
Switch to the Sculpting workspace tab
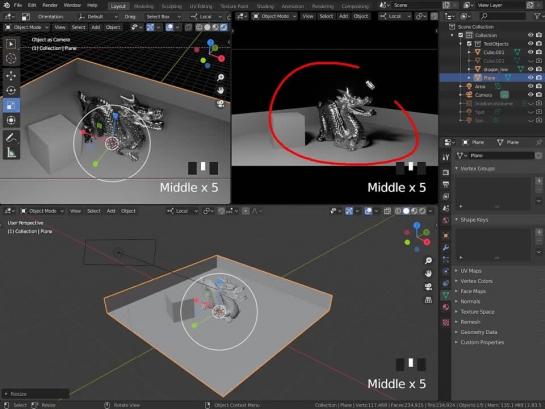[x=171, y=6]
